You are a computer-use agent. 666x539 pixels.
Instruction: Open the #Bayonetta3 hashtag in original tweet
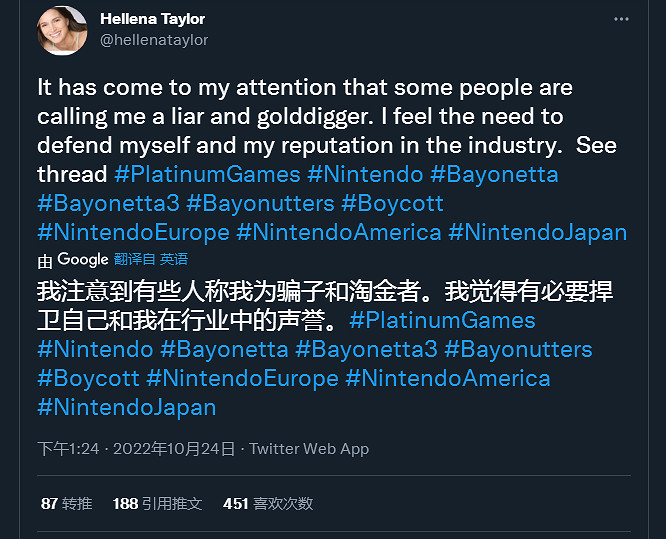tap(109, 203)
